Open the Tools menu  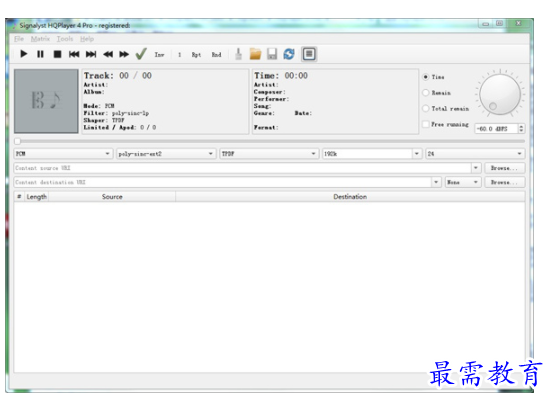tap(65, 39)
